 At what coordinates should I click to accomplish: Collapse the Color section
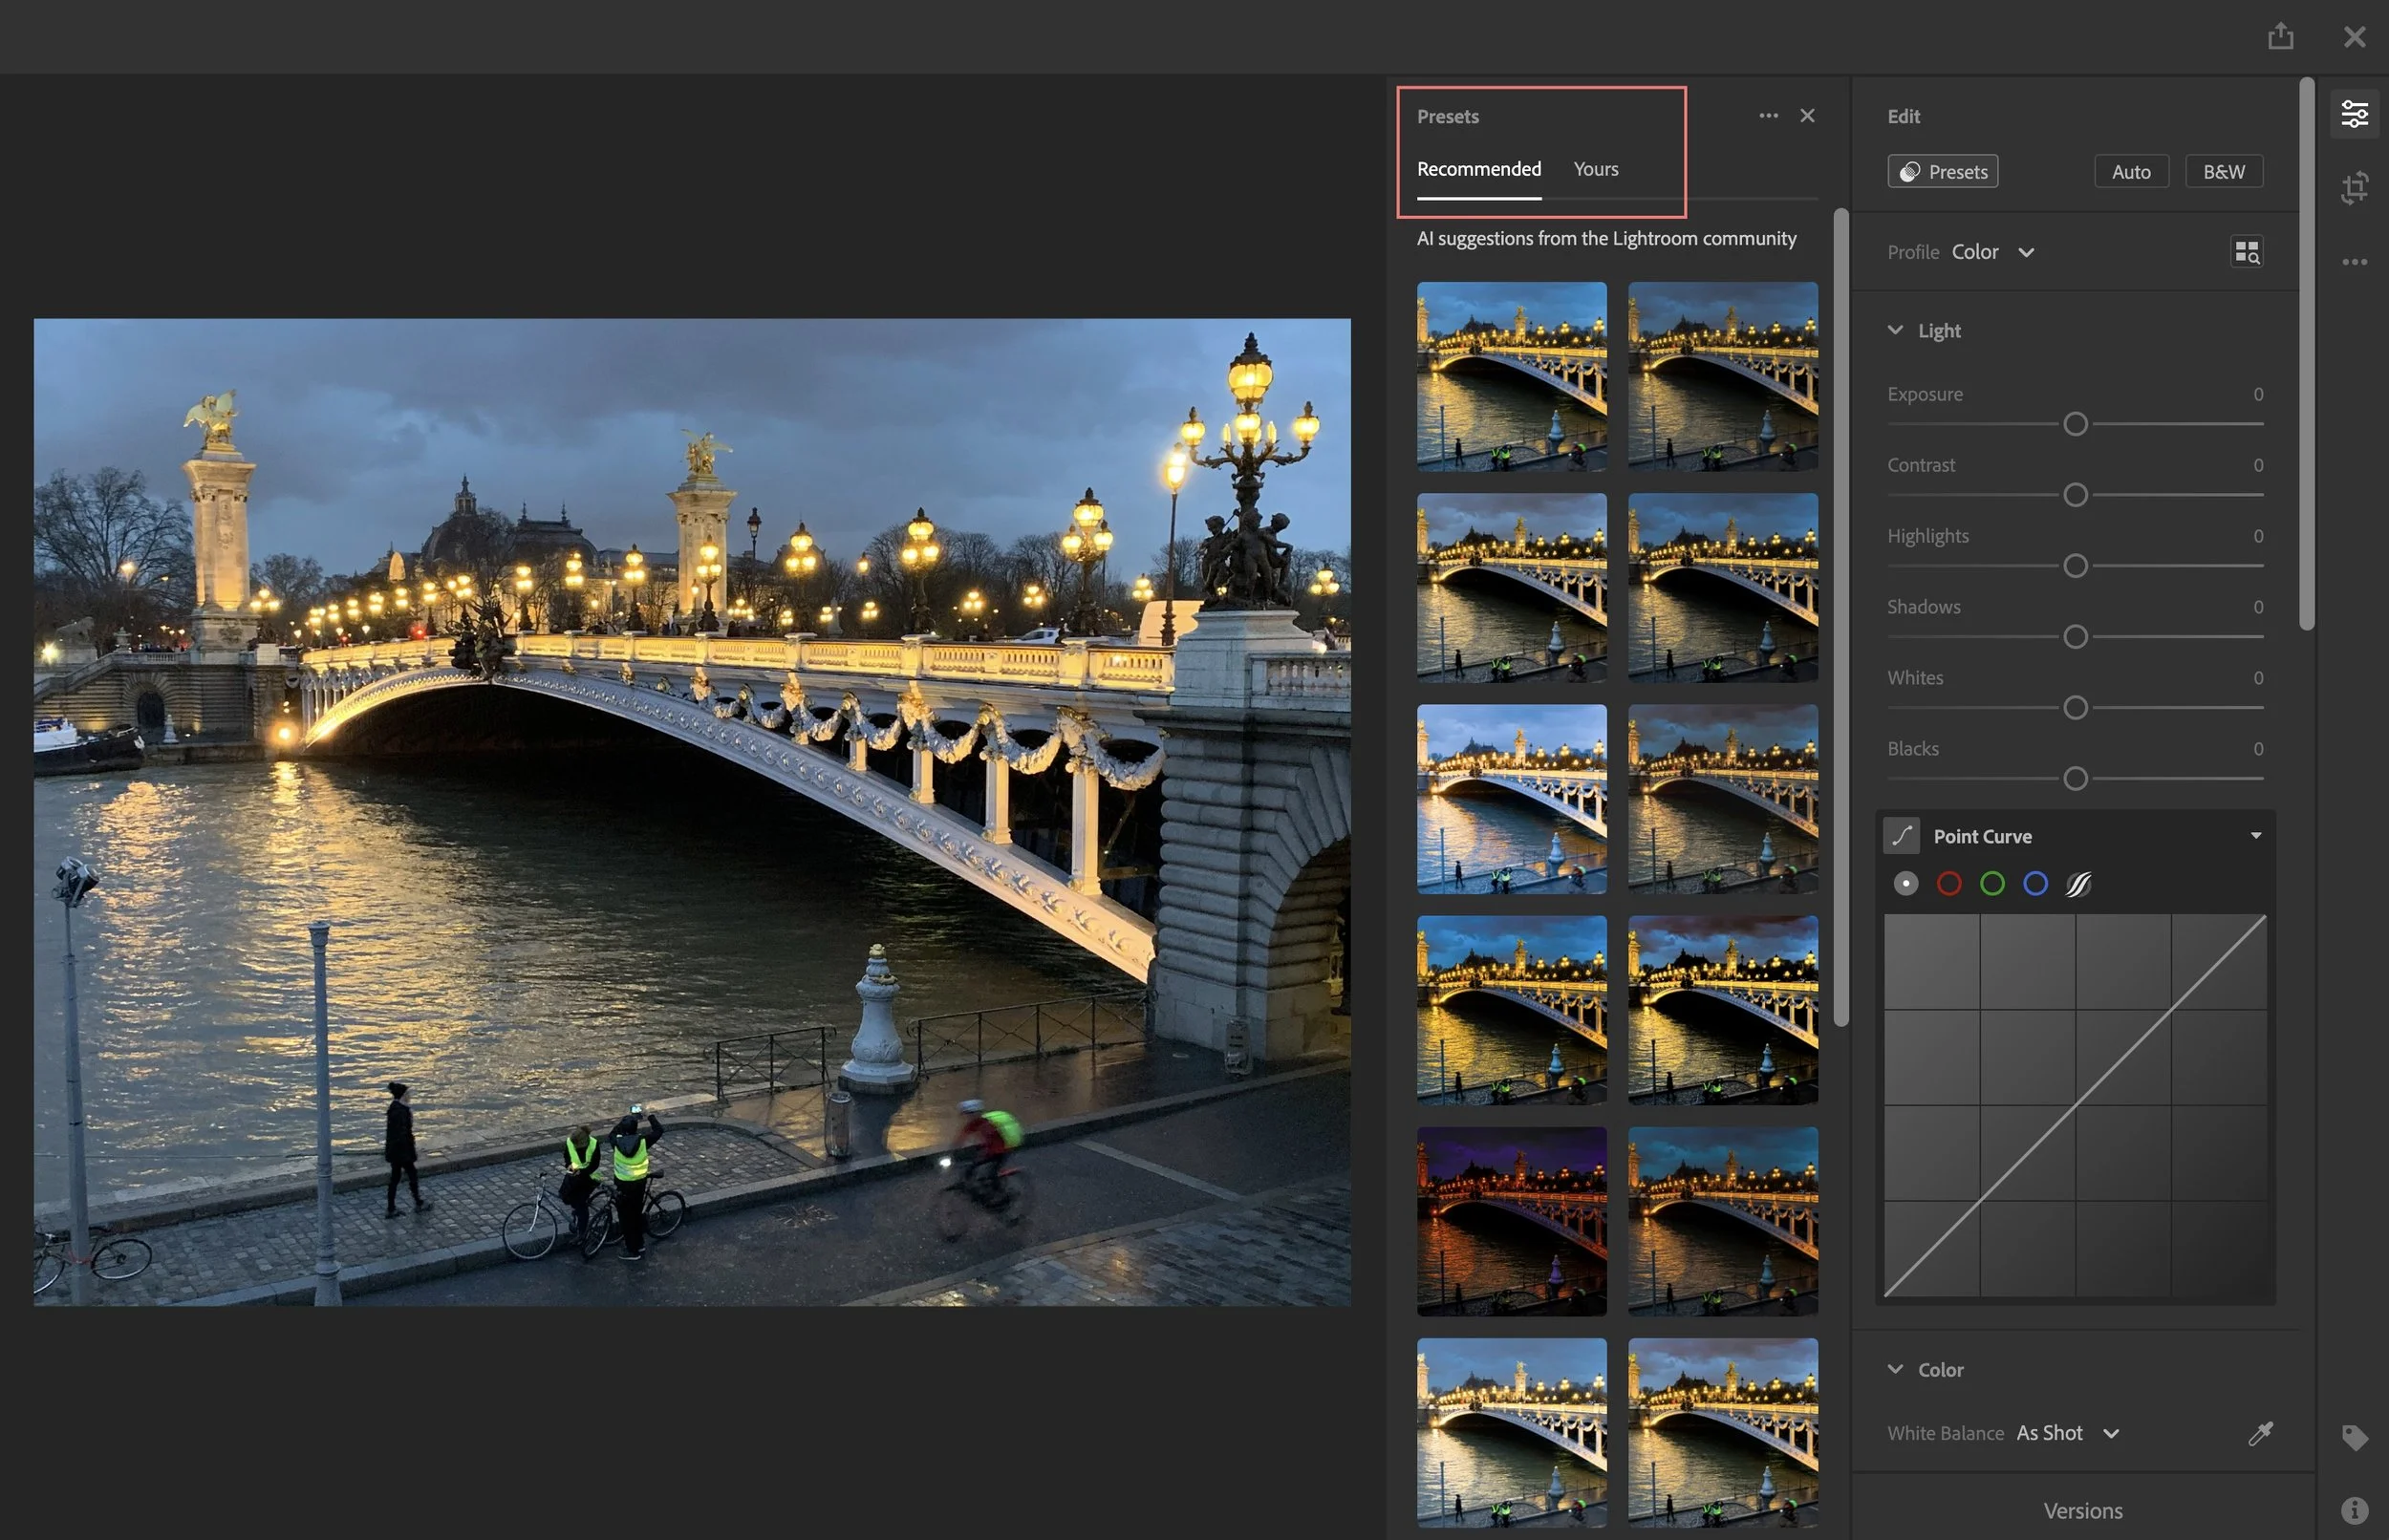(x=1895, y=1369)
